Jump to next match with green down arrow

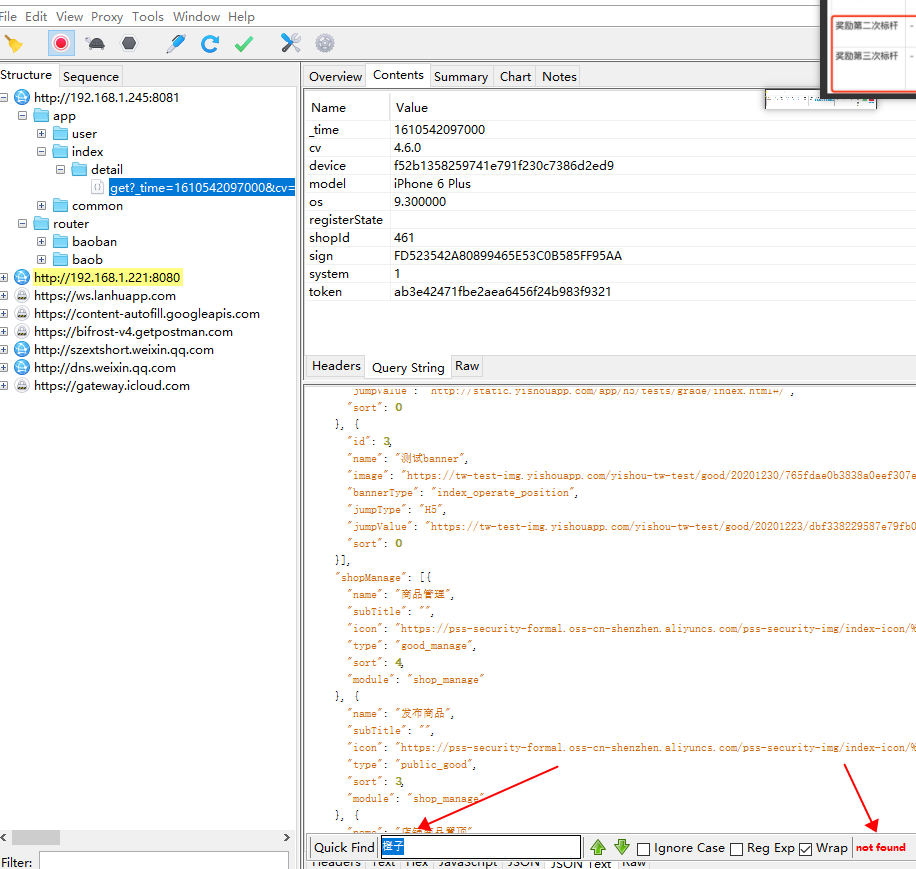pos(622,847)
